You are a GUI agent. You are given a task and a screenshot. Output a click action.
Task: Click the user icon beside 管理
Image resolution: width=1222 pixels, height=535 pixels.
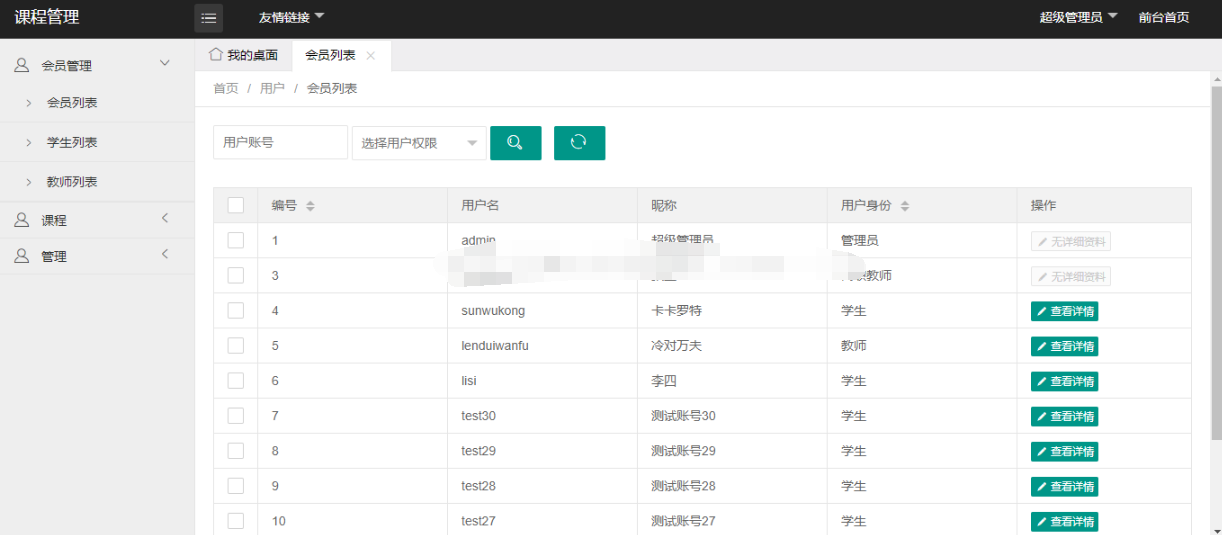pyautogui.click(x=21, y=256)
